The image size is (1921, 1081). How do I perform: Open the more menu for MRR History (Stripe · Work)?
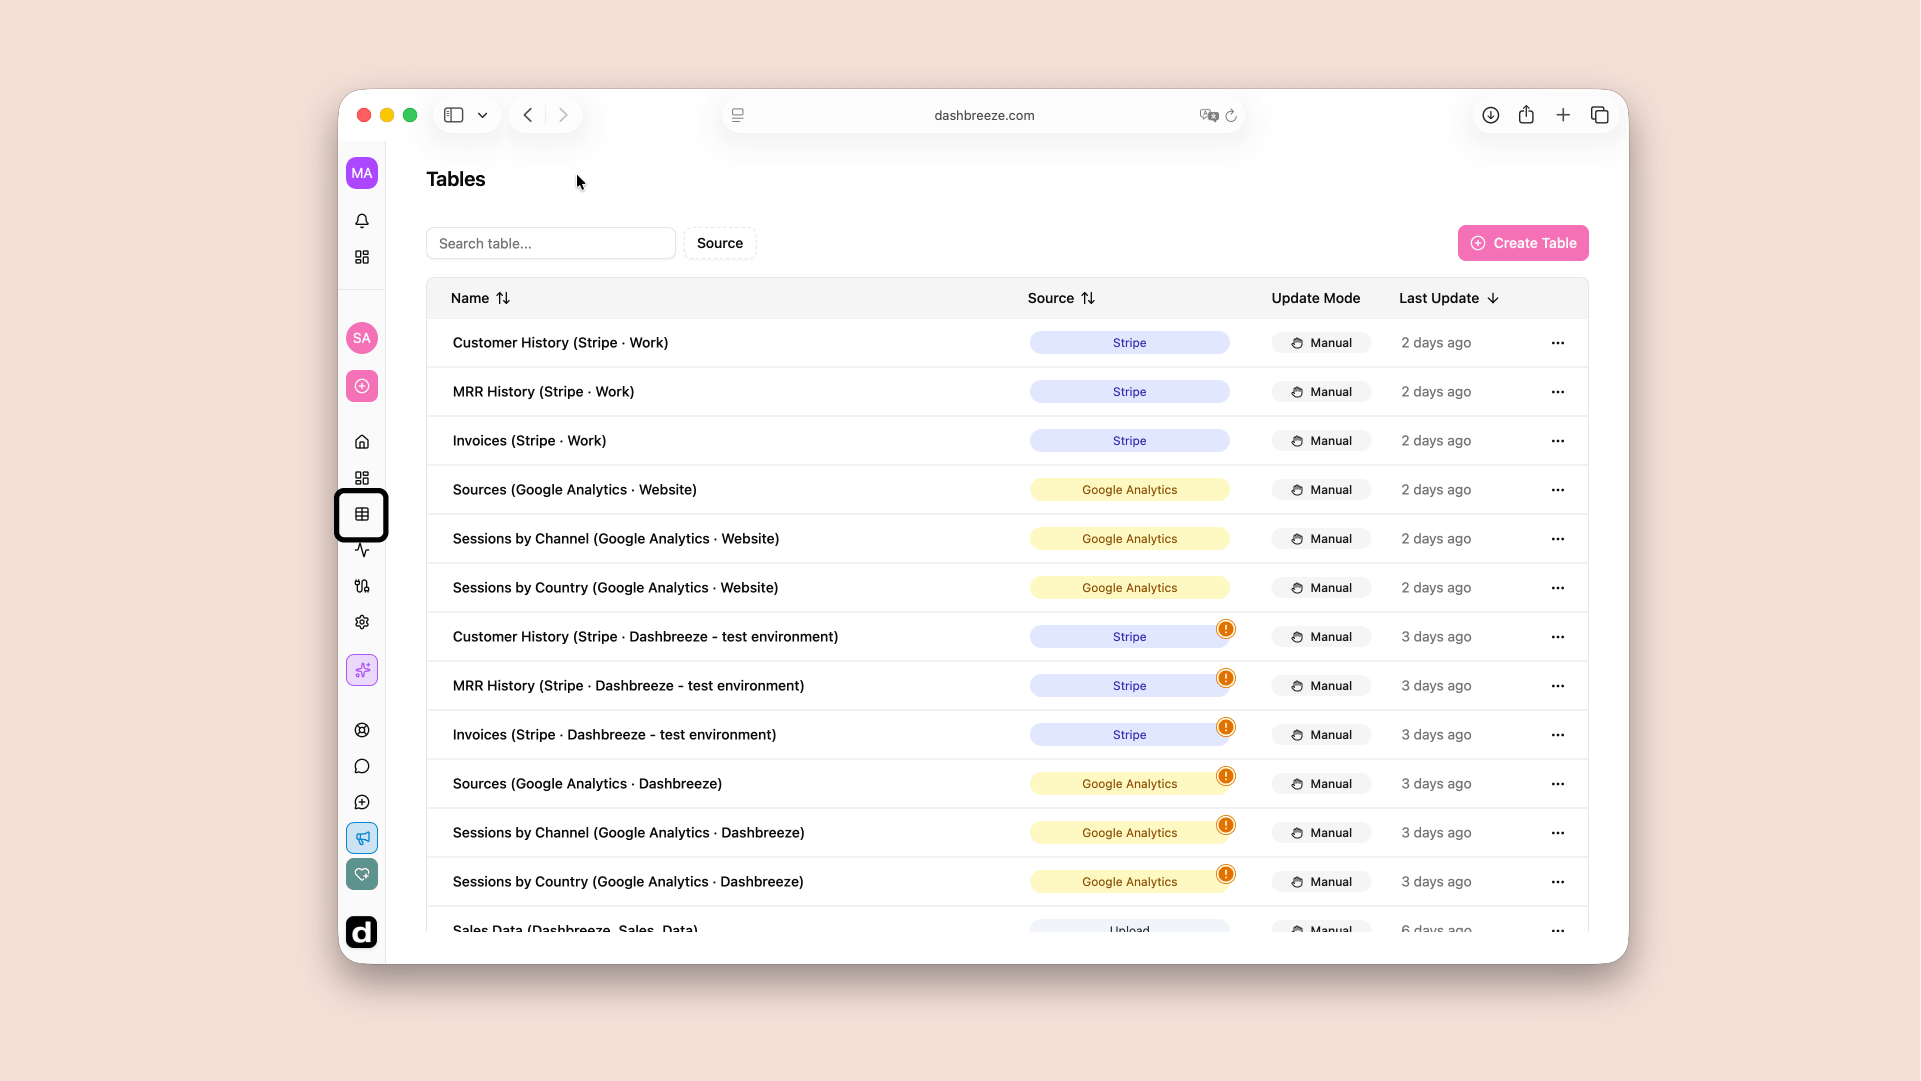click(x=1558, y=392)
